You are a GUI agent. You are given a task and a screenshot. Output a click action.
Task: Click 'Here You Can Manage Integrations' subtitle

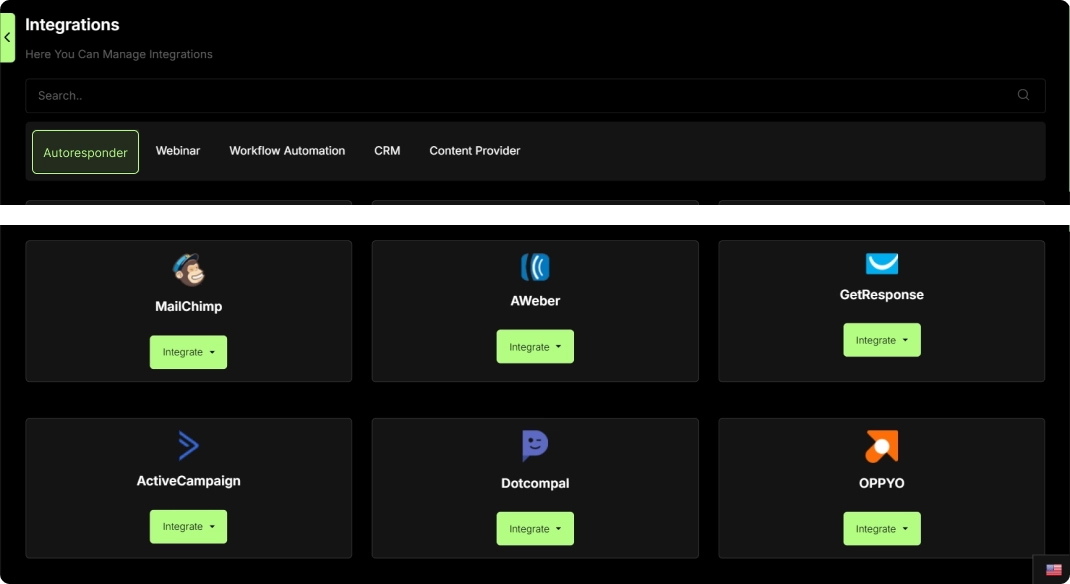click(119, 54)
